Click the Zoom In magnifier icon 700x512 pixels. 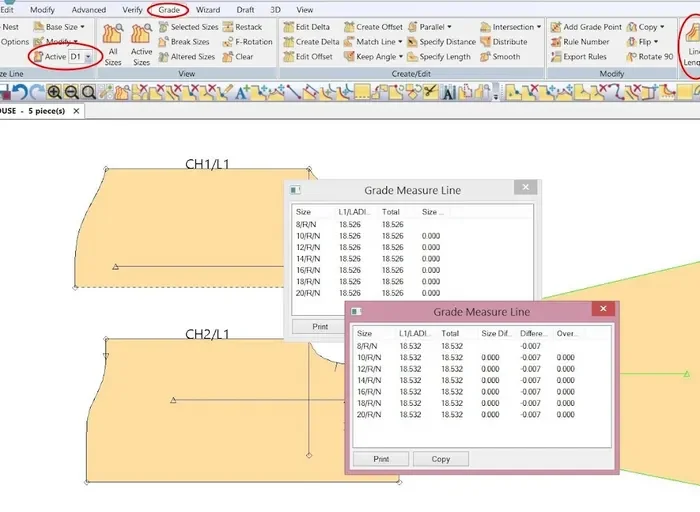(x=54, y=92)
